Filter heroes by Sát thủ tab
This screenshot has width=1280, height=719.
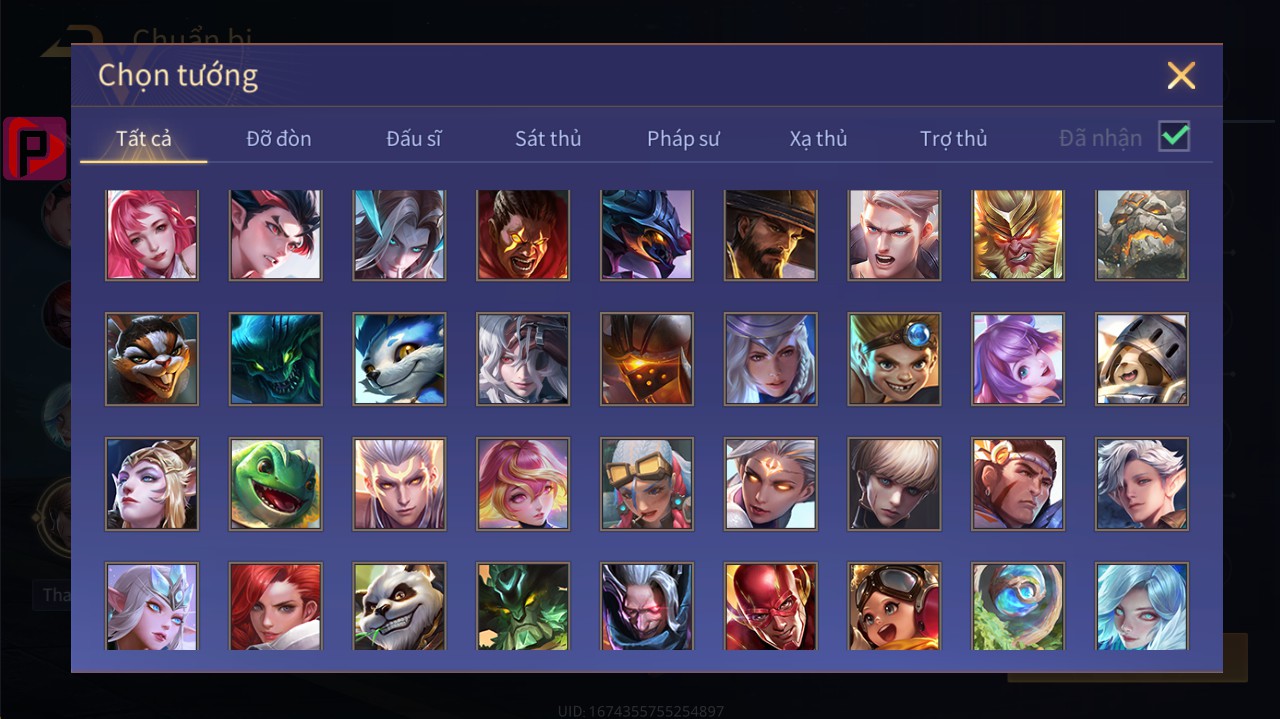[548, 139]
